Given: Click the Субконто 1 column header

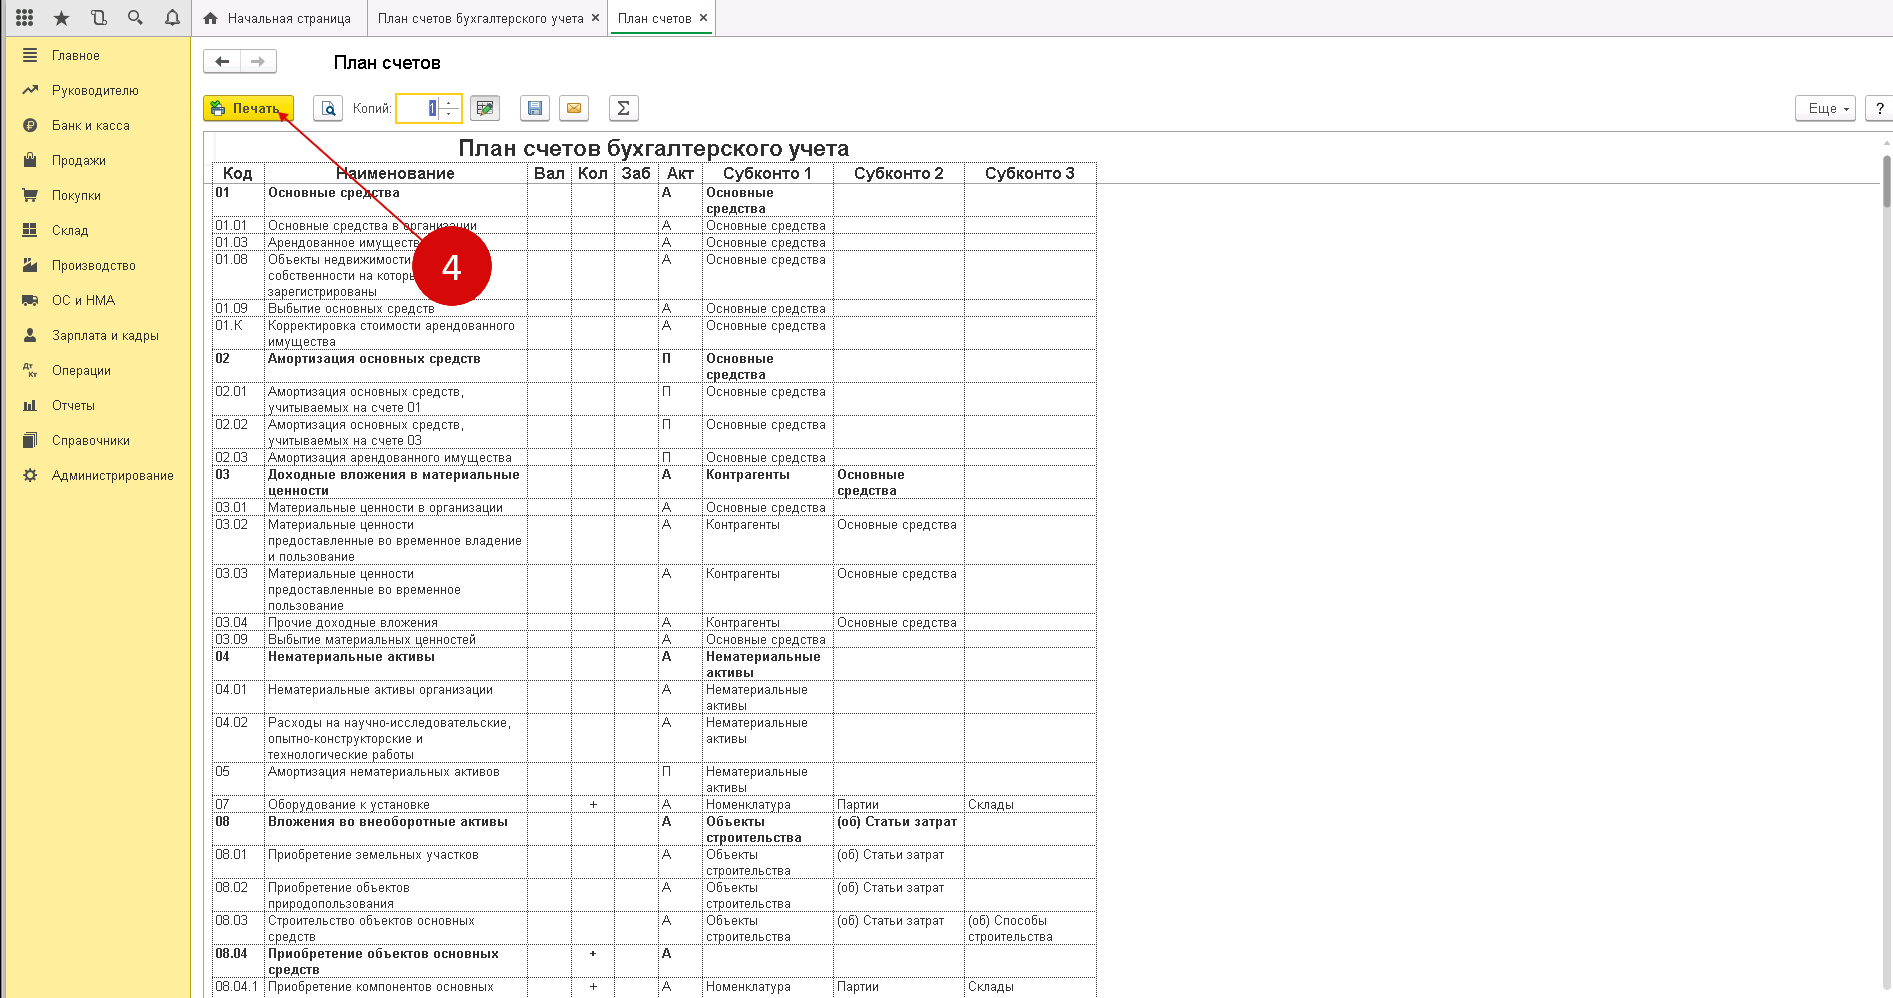Looking at the screenshot, I should coord(767,173).
